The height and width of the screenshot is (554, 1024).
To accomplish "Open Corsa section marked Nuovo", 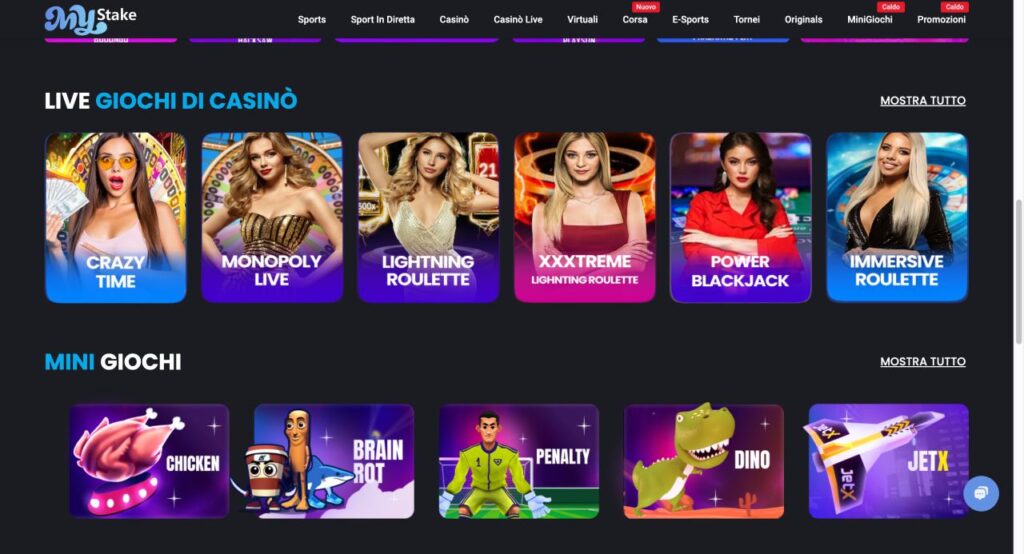I will tap(635, 20).
